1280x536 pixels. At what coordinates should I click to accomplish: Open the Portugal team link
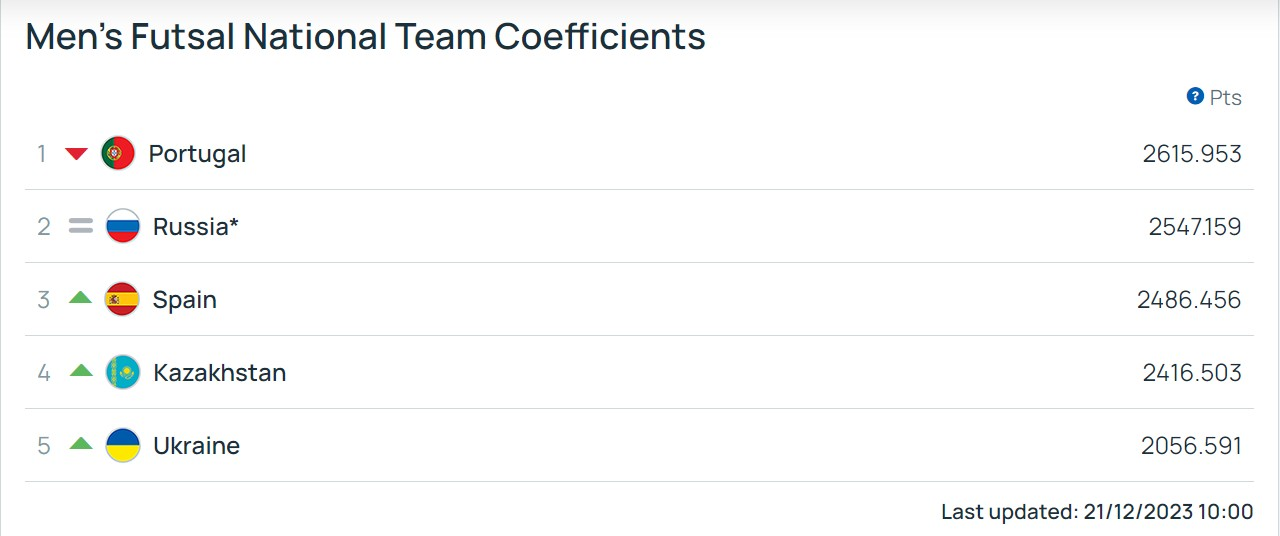pos(197,154)
